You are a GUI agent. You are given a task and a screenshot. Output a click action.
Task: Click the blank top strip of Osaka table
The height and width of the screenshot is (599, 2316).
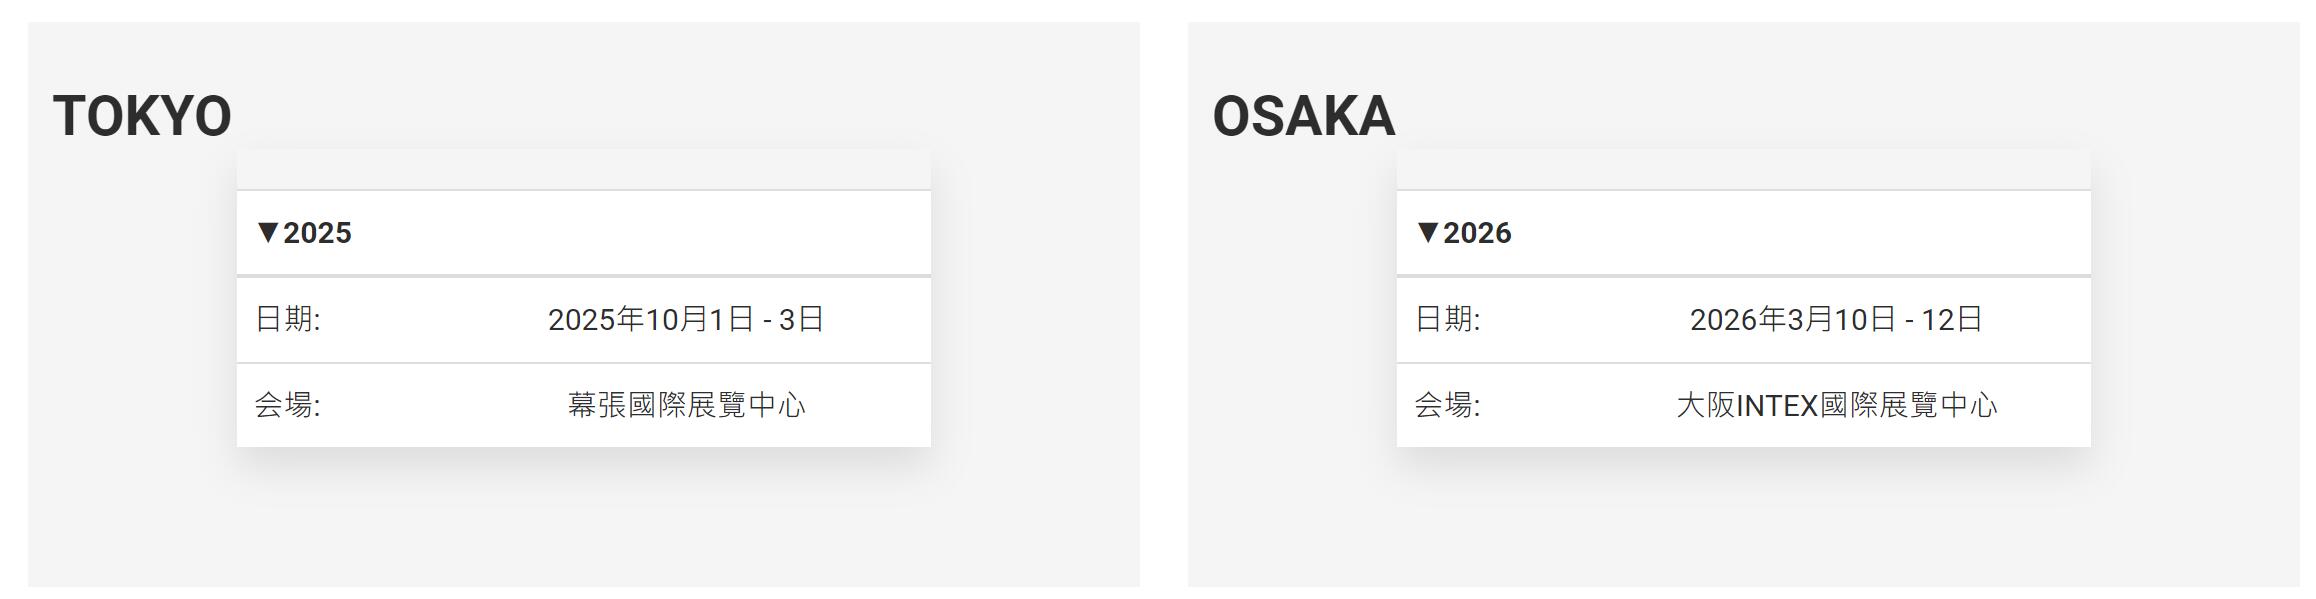click(x=1744, y=170)
